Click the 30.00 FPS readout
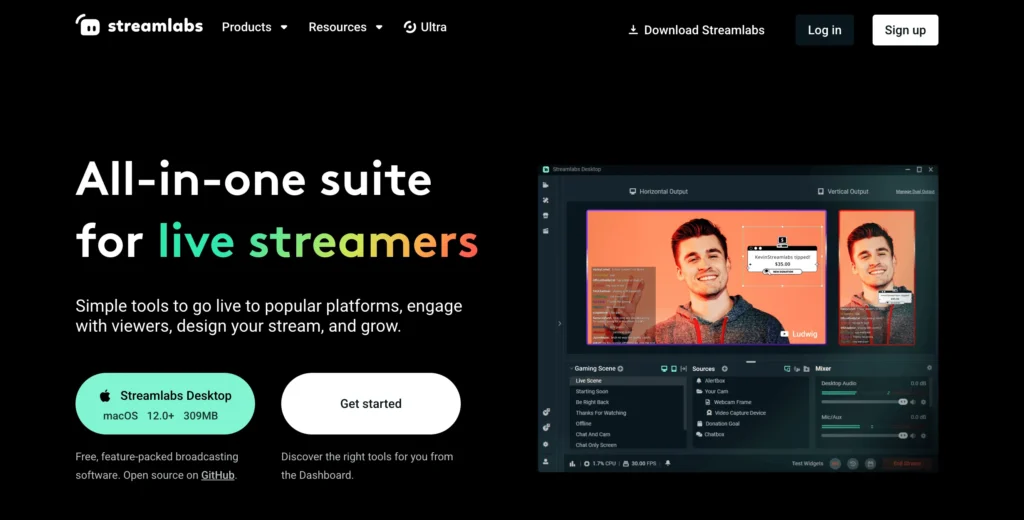The height and width of the screenshot is (520, 1024). [x=639, y=463]
